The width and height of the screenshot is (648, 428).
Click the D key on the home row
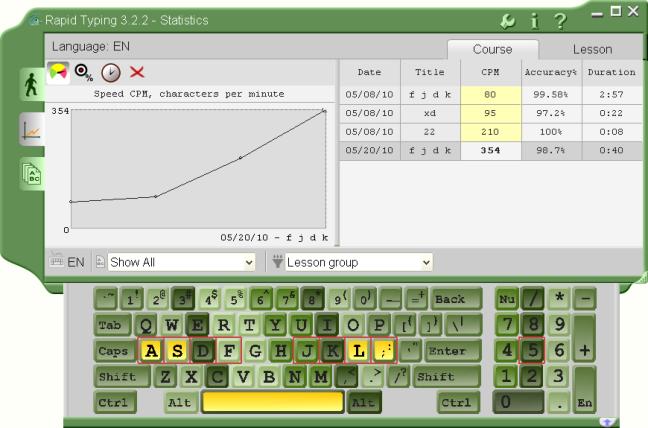pos(203,351)
